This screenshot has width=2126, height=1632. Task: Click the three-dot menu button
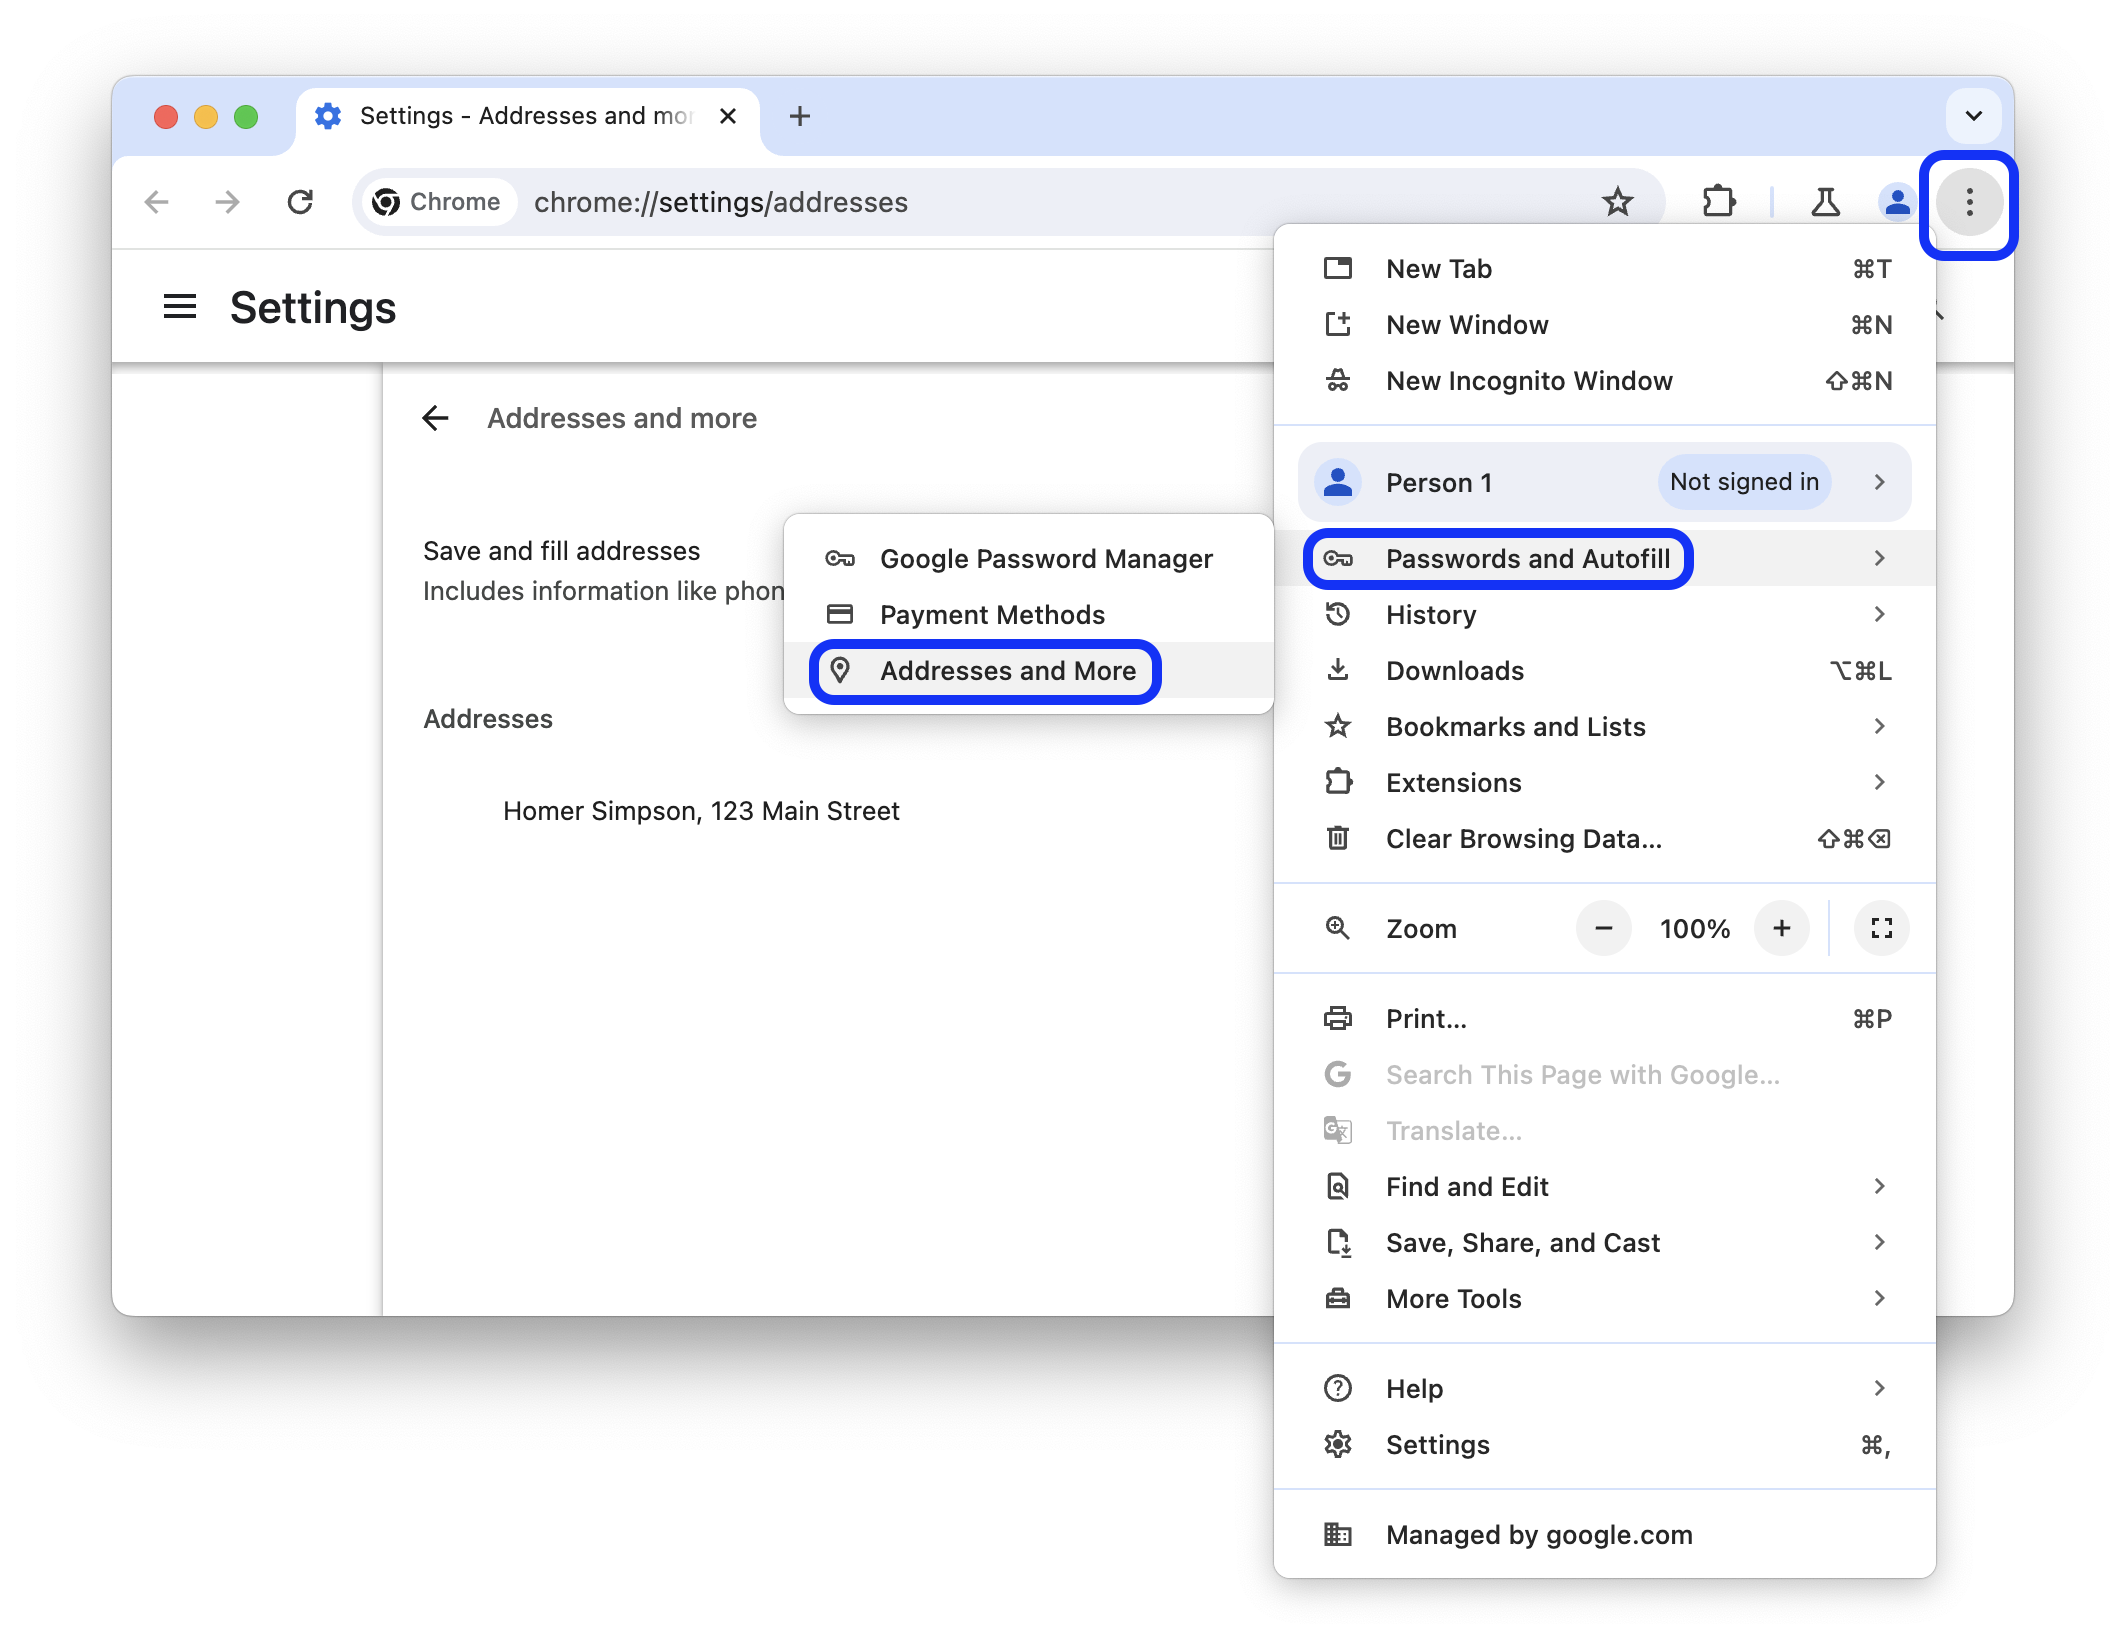(1972, 201)
